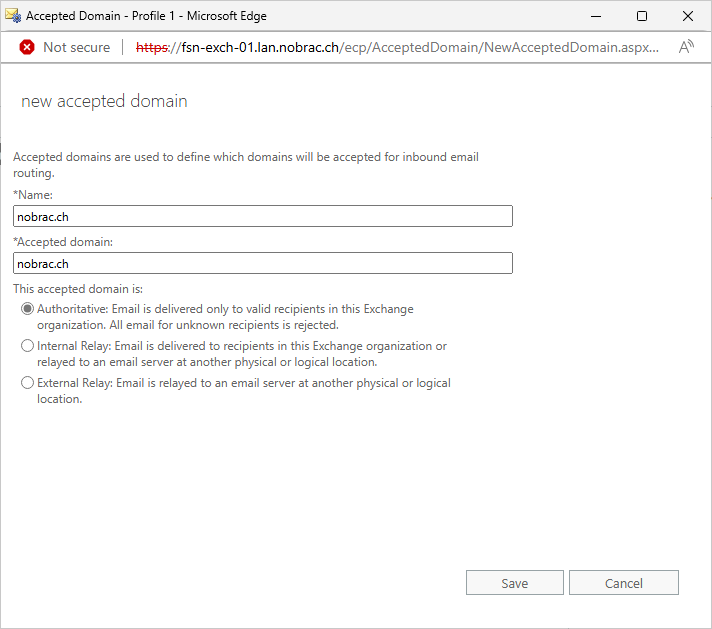
Task: Minimize the Accepted Domain window
Action: pyautogui.click(x=596, y=16)
